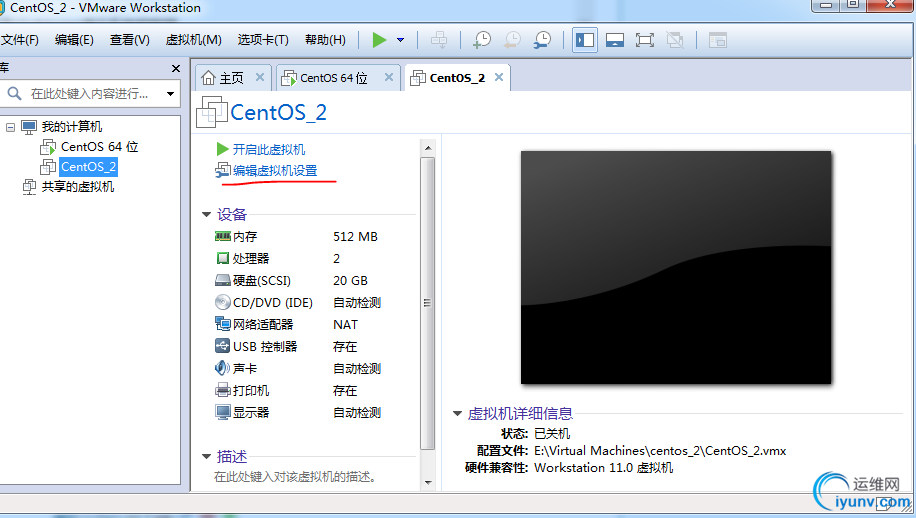
Task: Select 我的计算机 in the library tree
Action: coord(72,127)
